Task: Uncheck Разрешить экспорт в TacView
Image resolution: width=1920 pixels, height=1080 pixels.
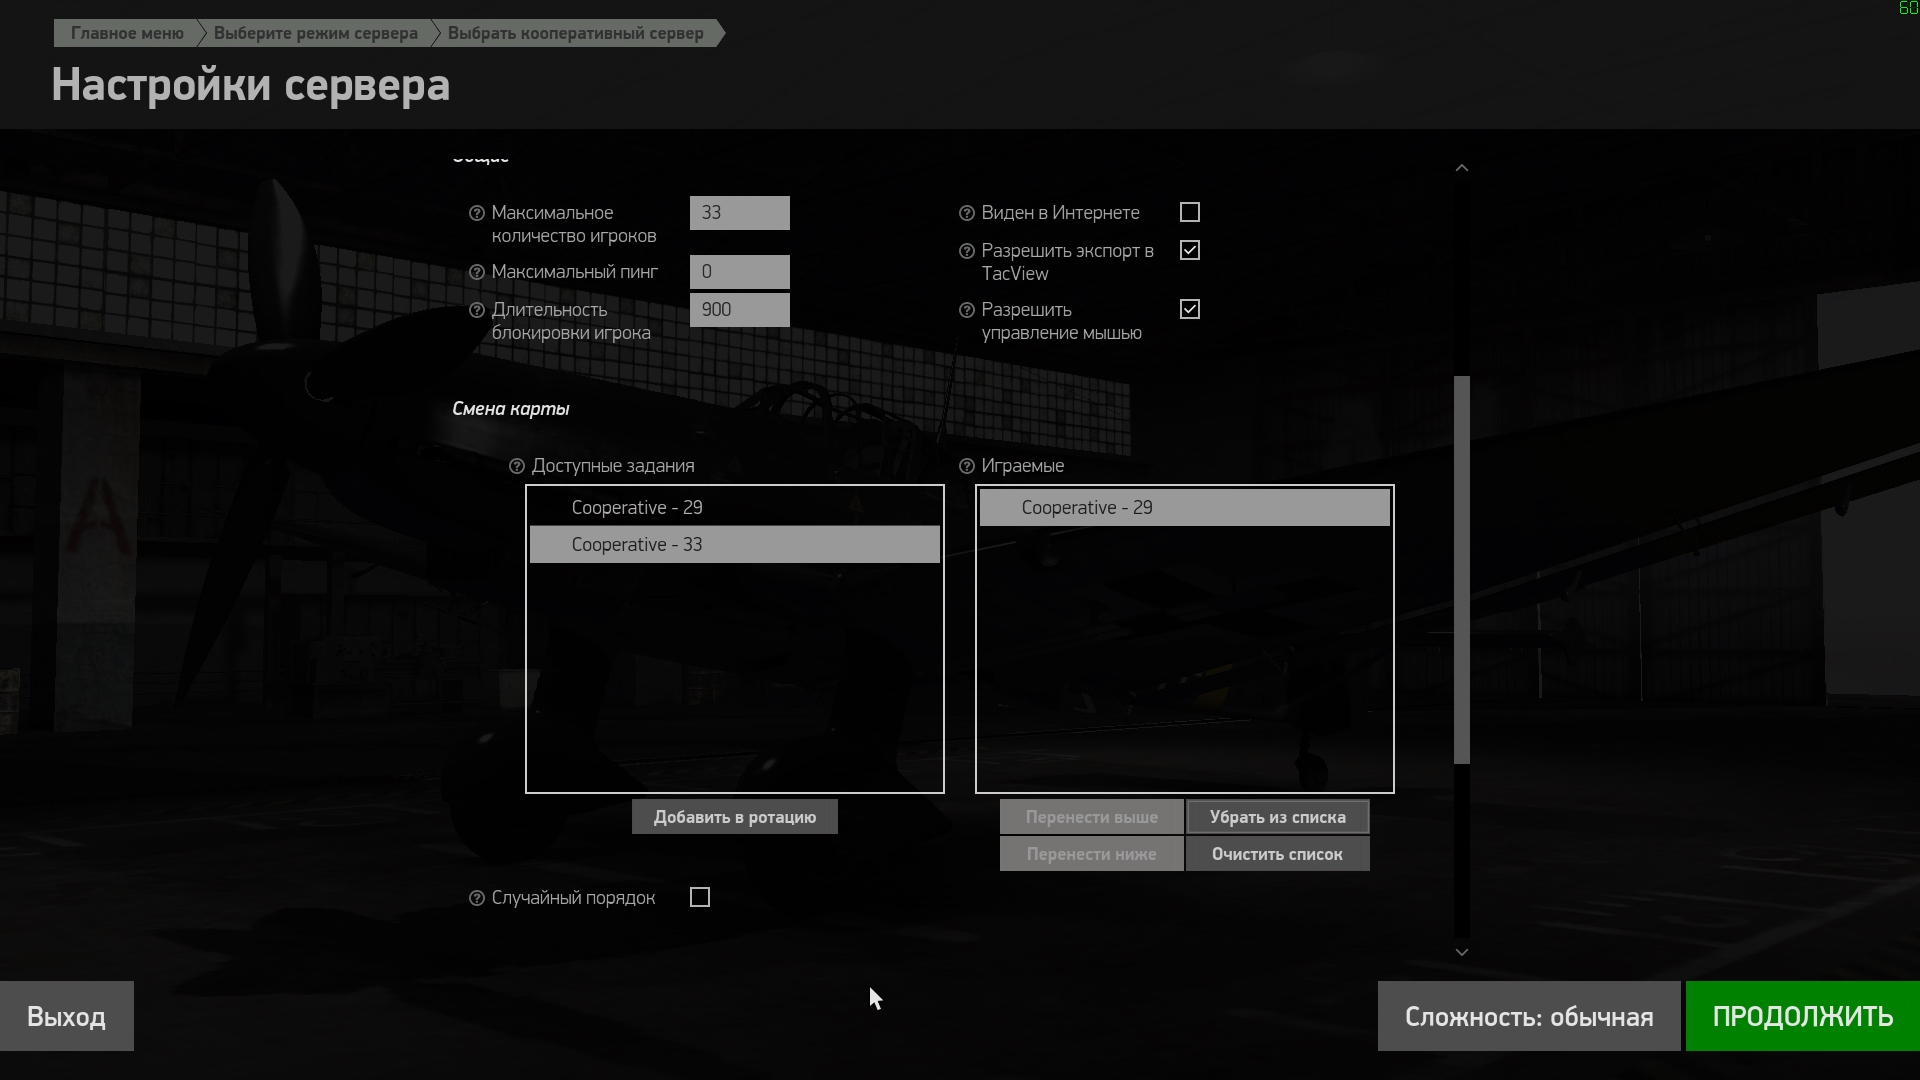Action: [1190, 250]
